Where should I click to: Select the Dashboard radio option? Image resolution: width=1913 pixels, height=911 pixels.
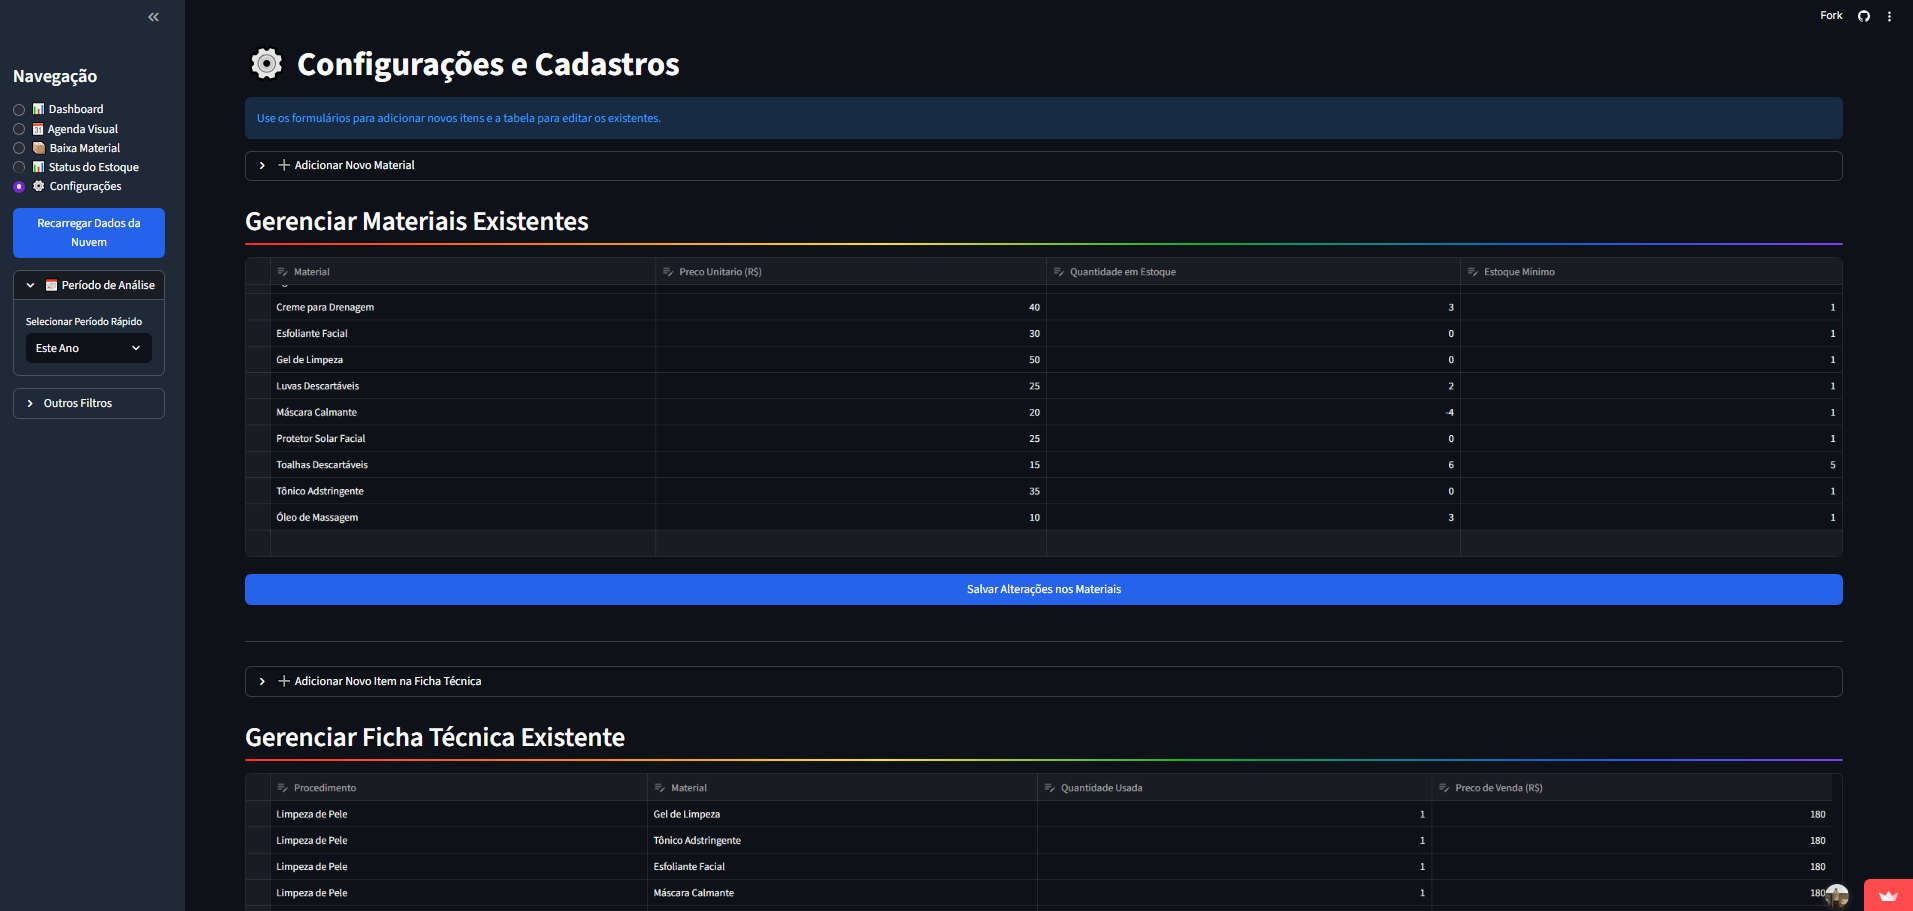point(19,110)
